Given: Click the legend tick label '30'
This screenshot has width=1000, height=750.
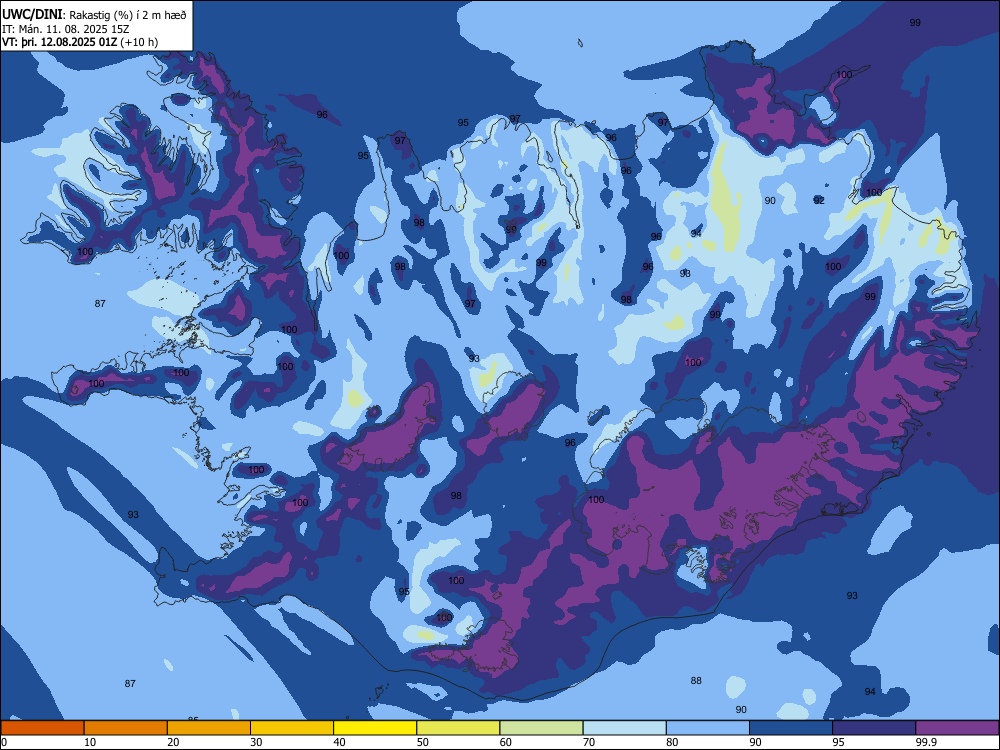Looking at the screenshot, I should [256, 742].
